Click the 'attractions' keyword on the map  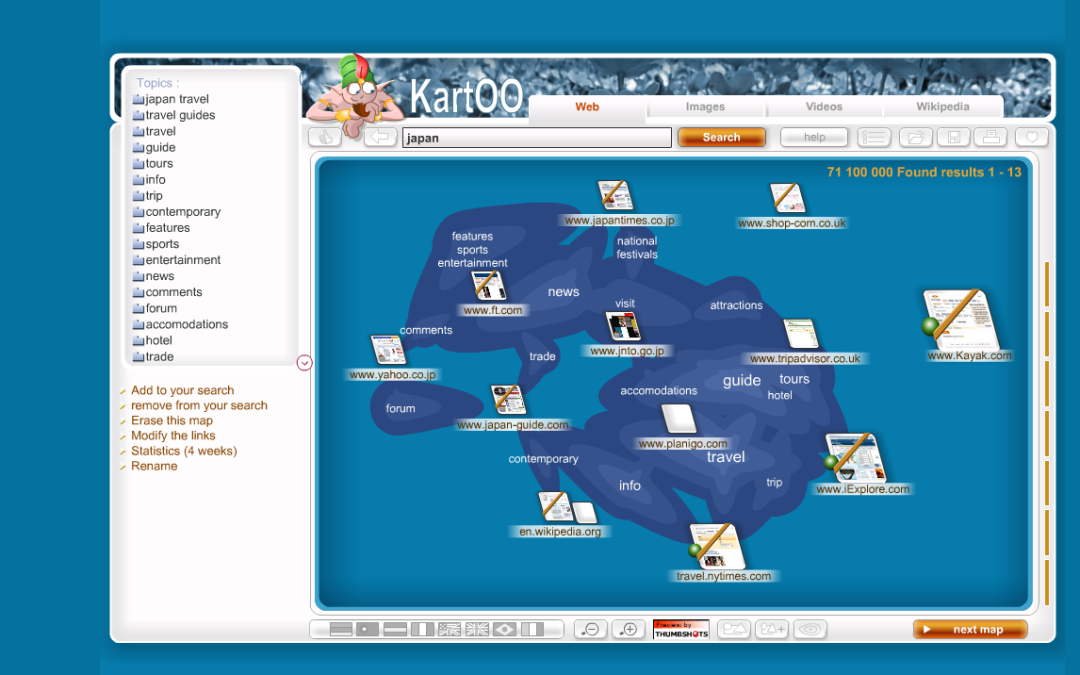(x=736, y=305)
